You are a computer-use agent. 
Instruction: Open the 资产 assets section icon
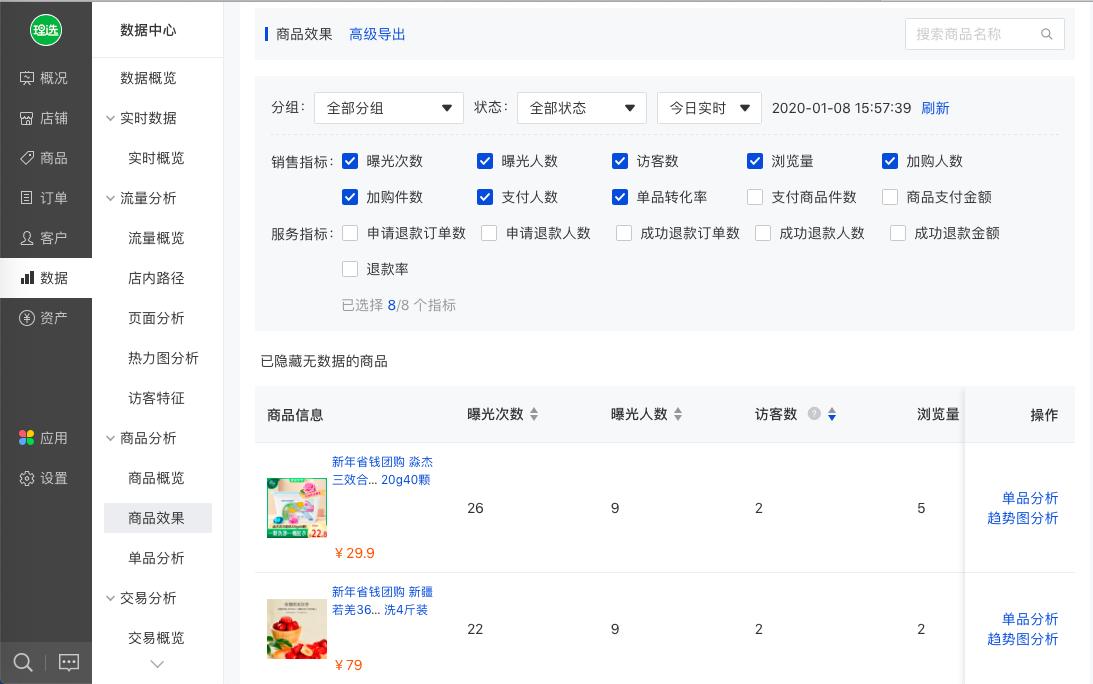[45, 318]
